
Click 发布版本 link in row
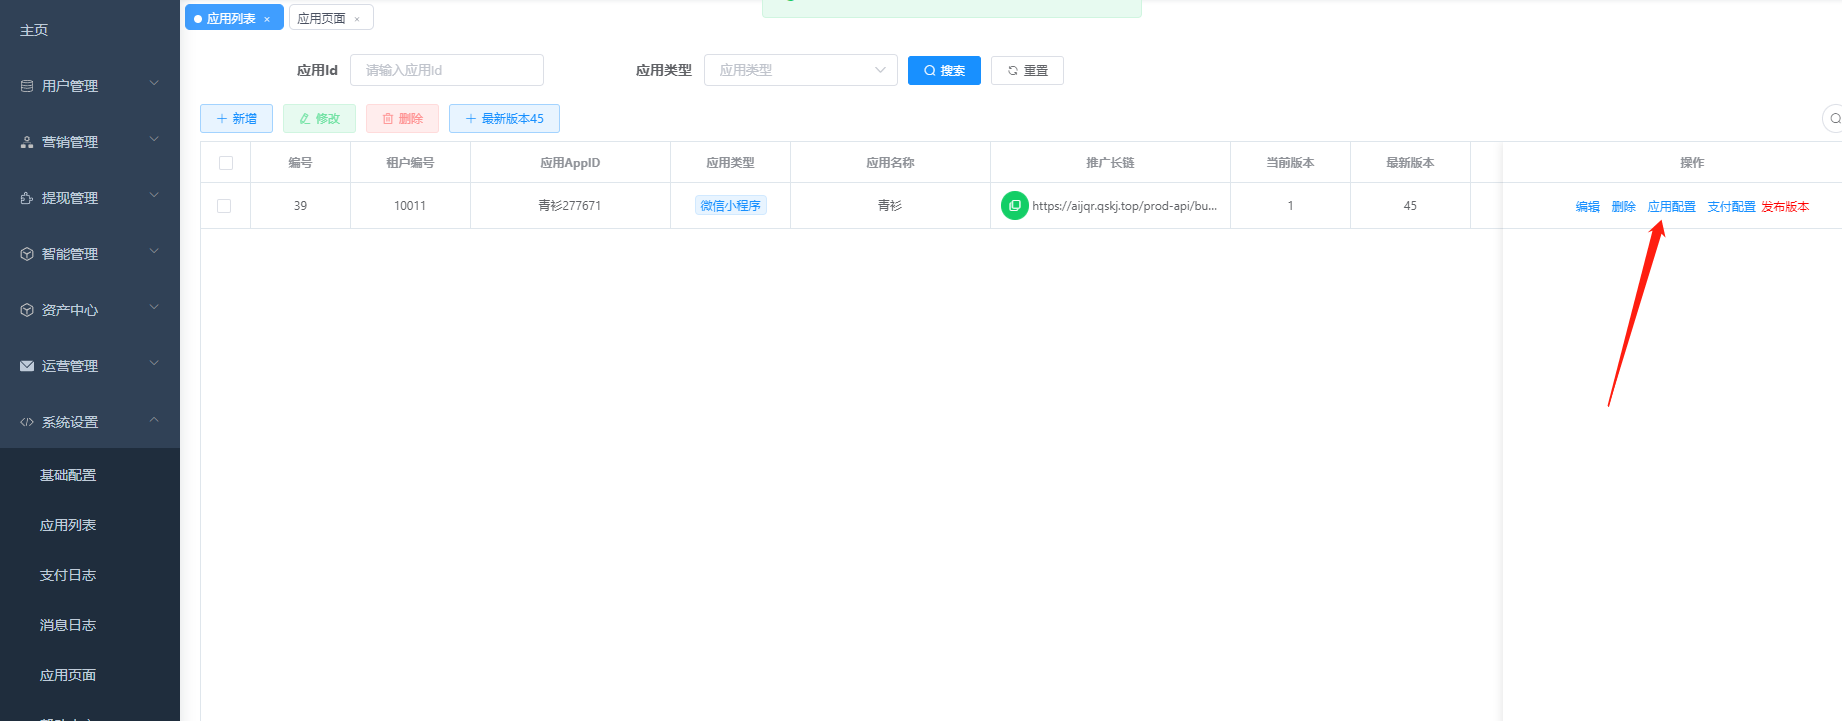1785,207
